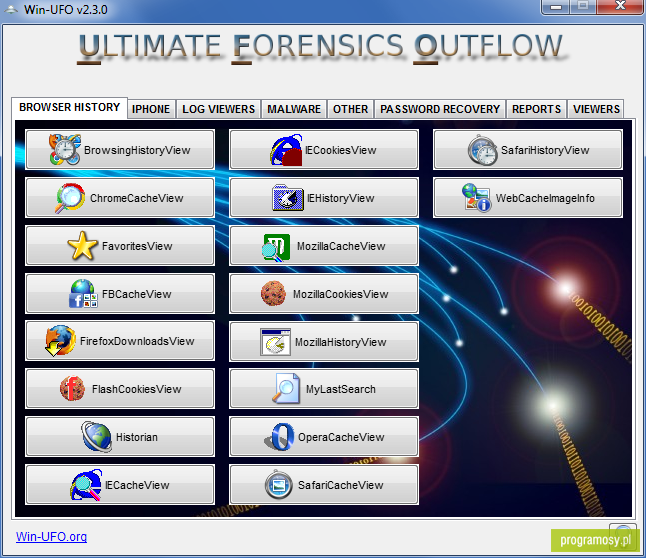Click the yellow star FavoritesView icon
The width and height of the screenshot is (646, 558).
[82, 246]
